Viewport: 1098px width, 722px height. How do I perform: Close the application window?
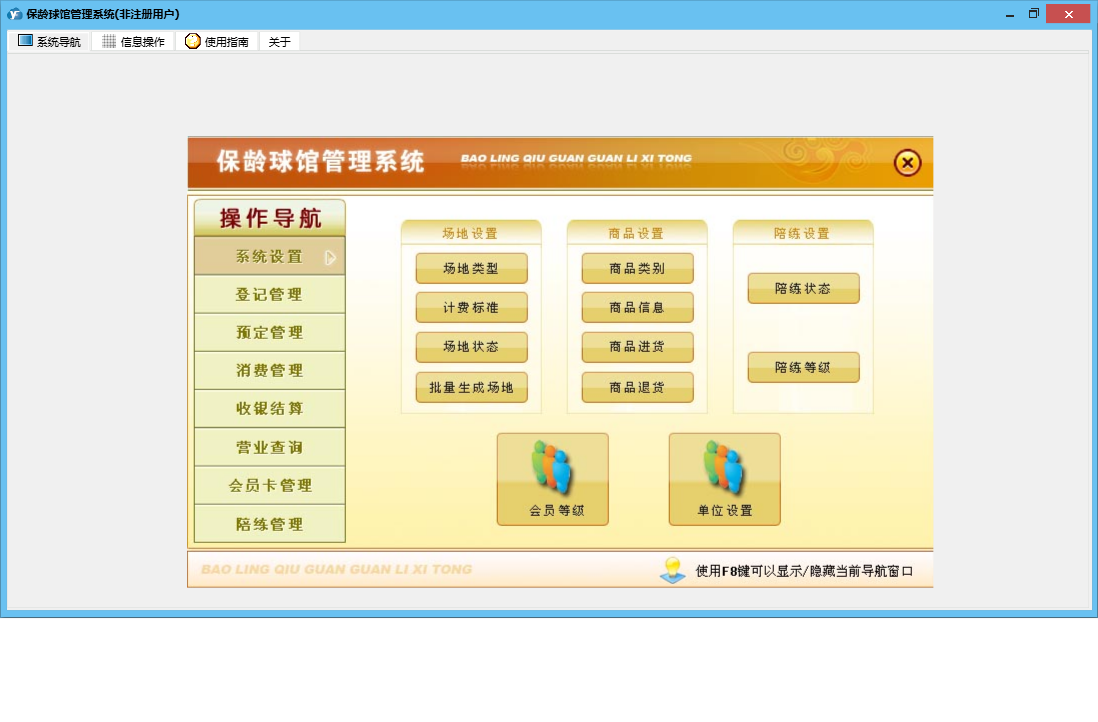[1068, 14]
